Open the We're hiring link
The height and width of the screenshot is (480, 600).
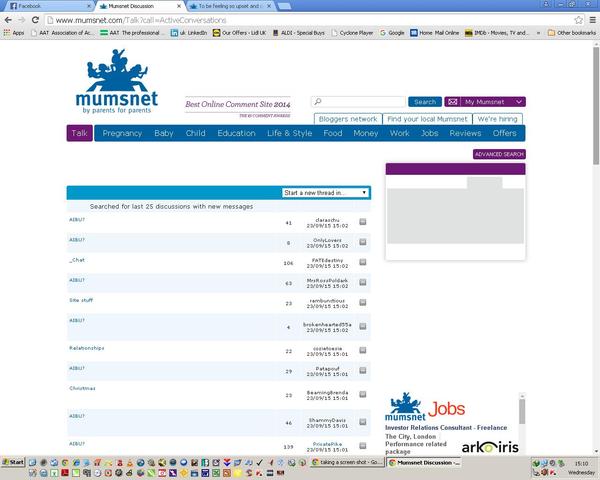497,119
